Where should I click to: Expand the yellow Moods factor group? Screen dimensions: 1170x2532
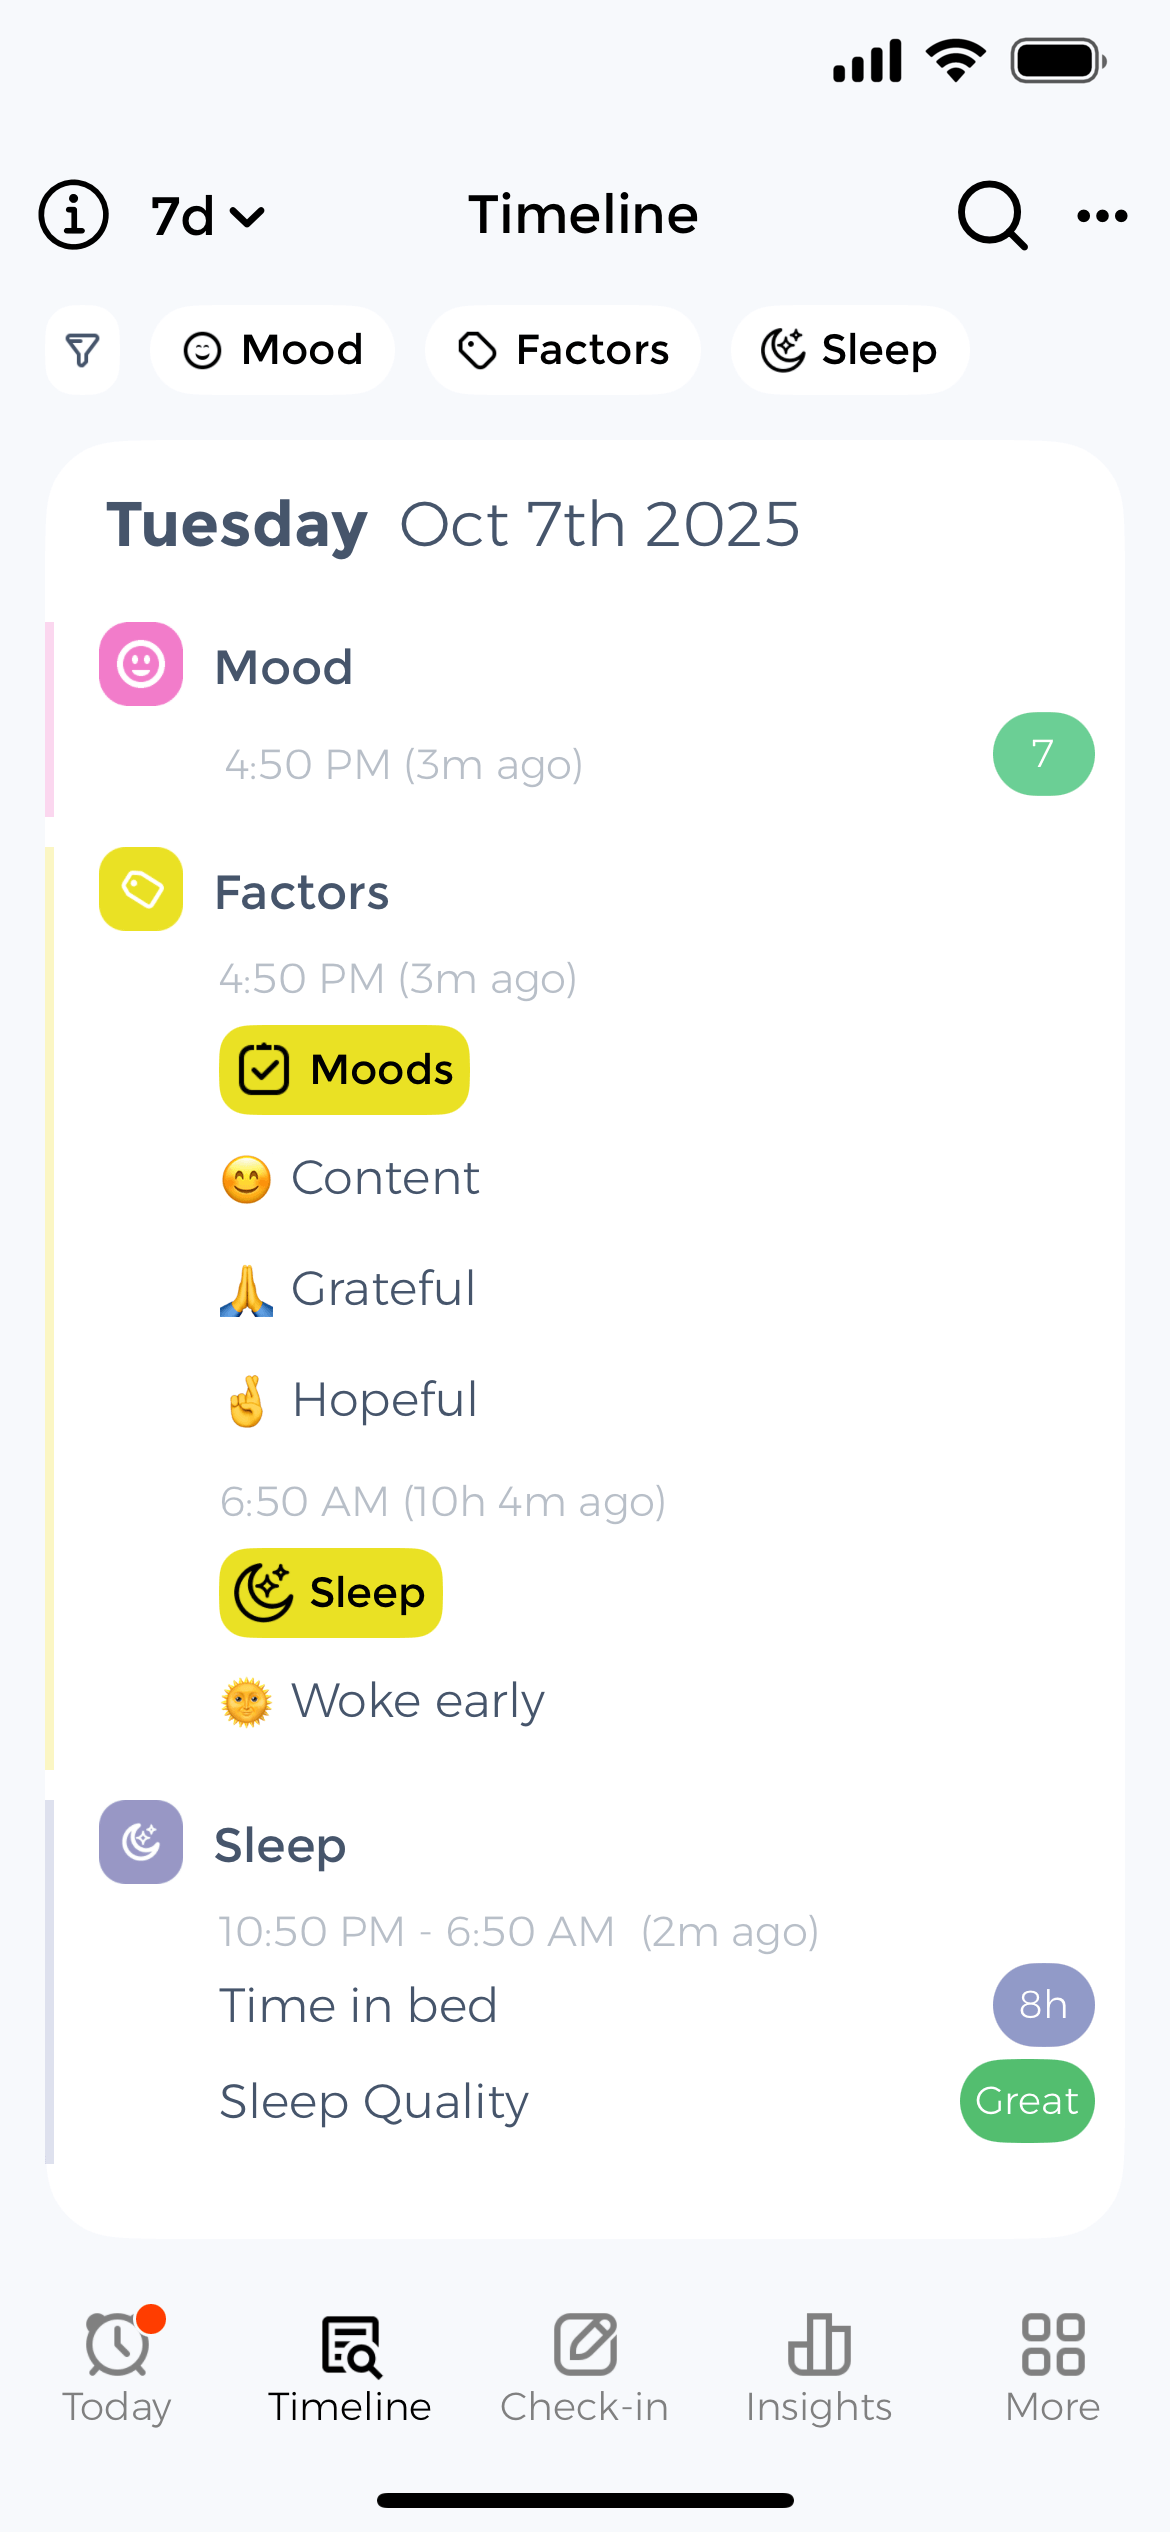click(344, 1069)
